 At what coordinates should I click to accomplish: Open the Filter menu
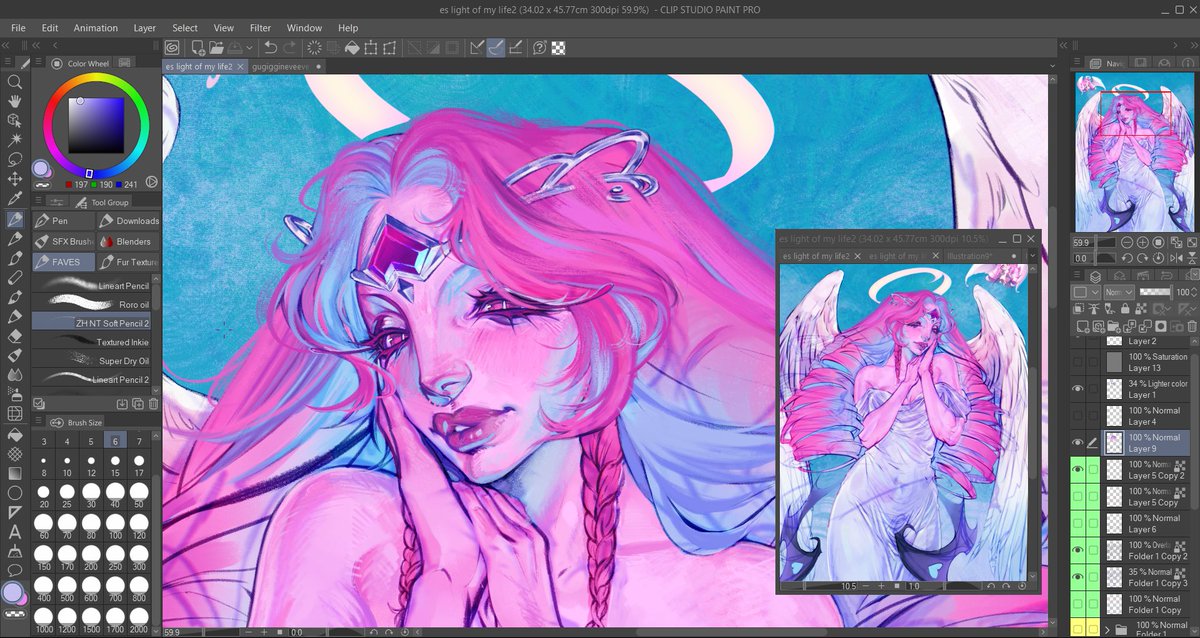pyautogui.click(x=260, y=28)
